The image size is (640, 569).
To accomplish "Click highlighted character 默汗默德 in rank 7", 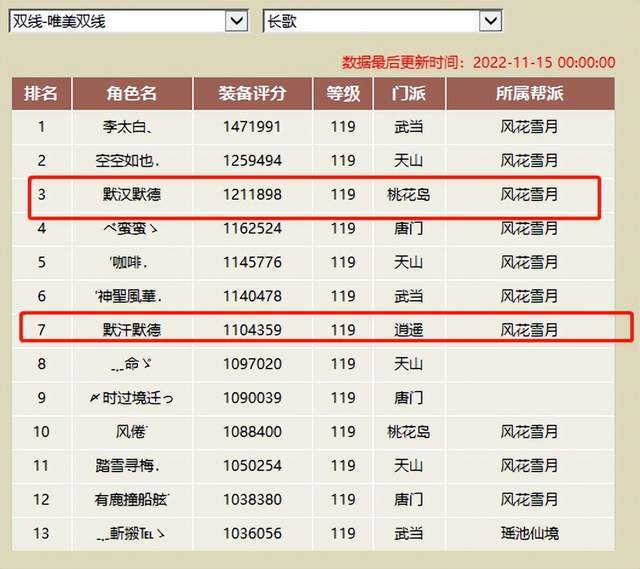I will 132,329.
